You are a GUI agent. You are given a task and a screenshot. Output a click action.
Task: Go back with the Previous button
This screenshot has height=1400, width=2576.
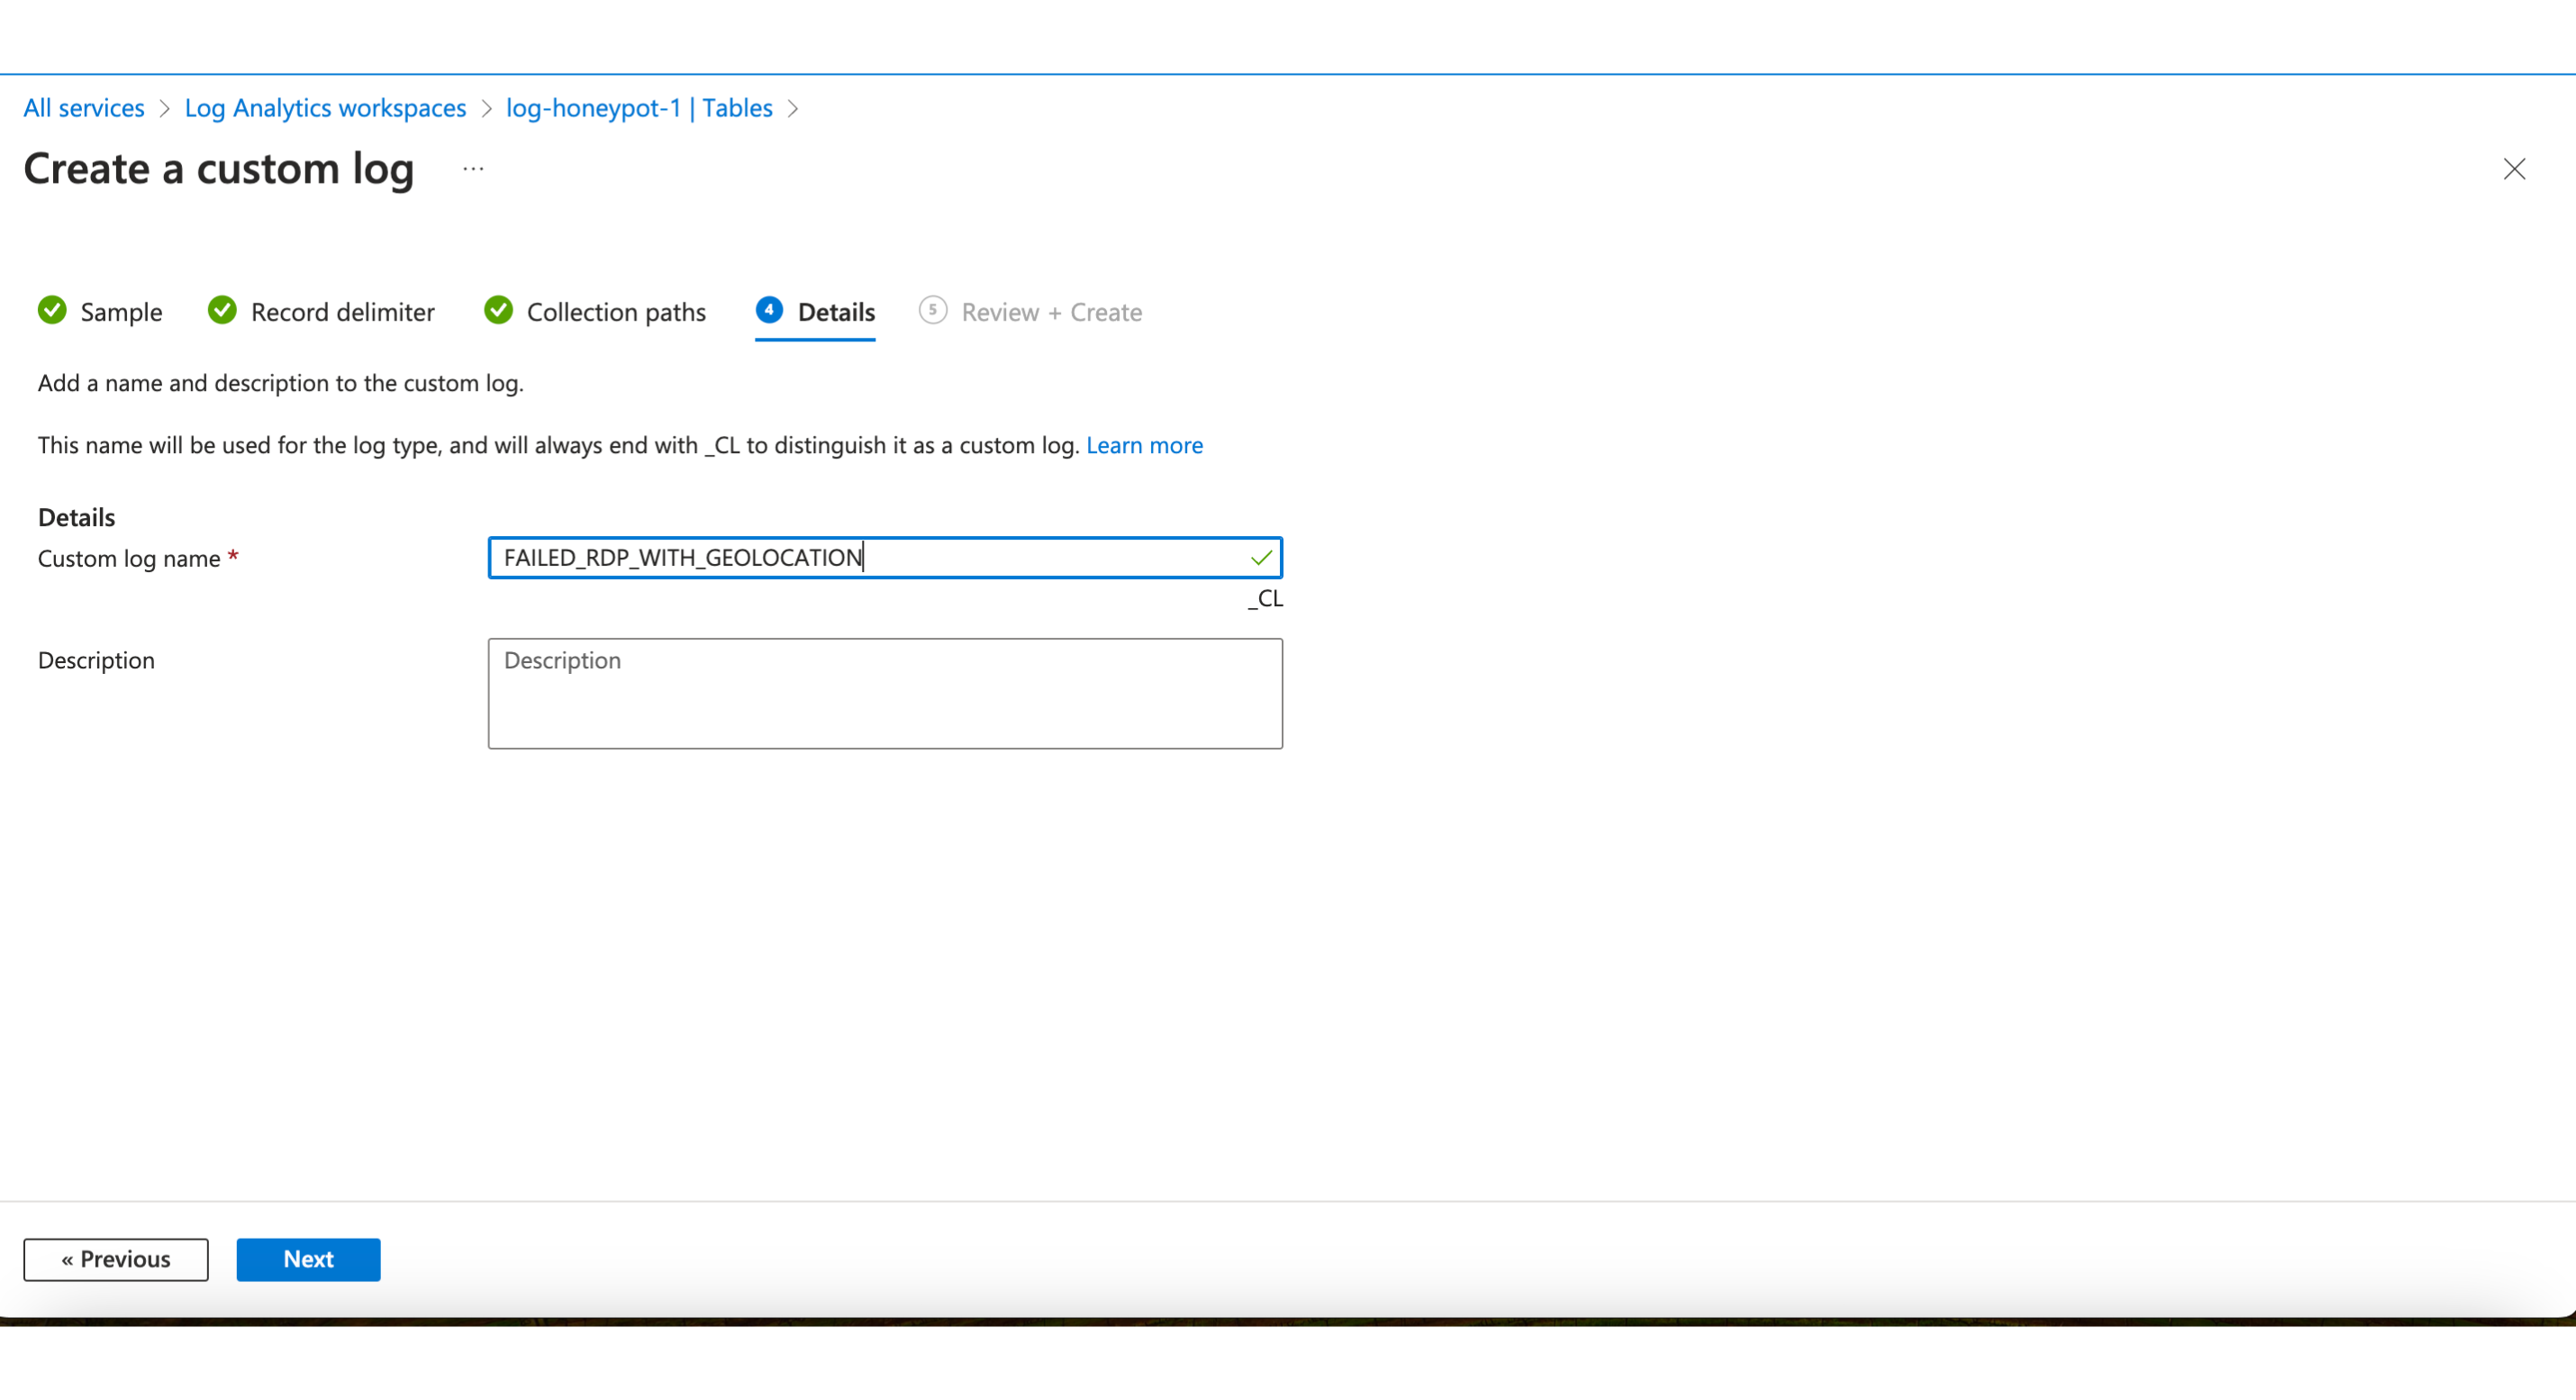point(116,1259)
